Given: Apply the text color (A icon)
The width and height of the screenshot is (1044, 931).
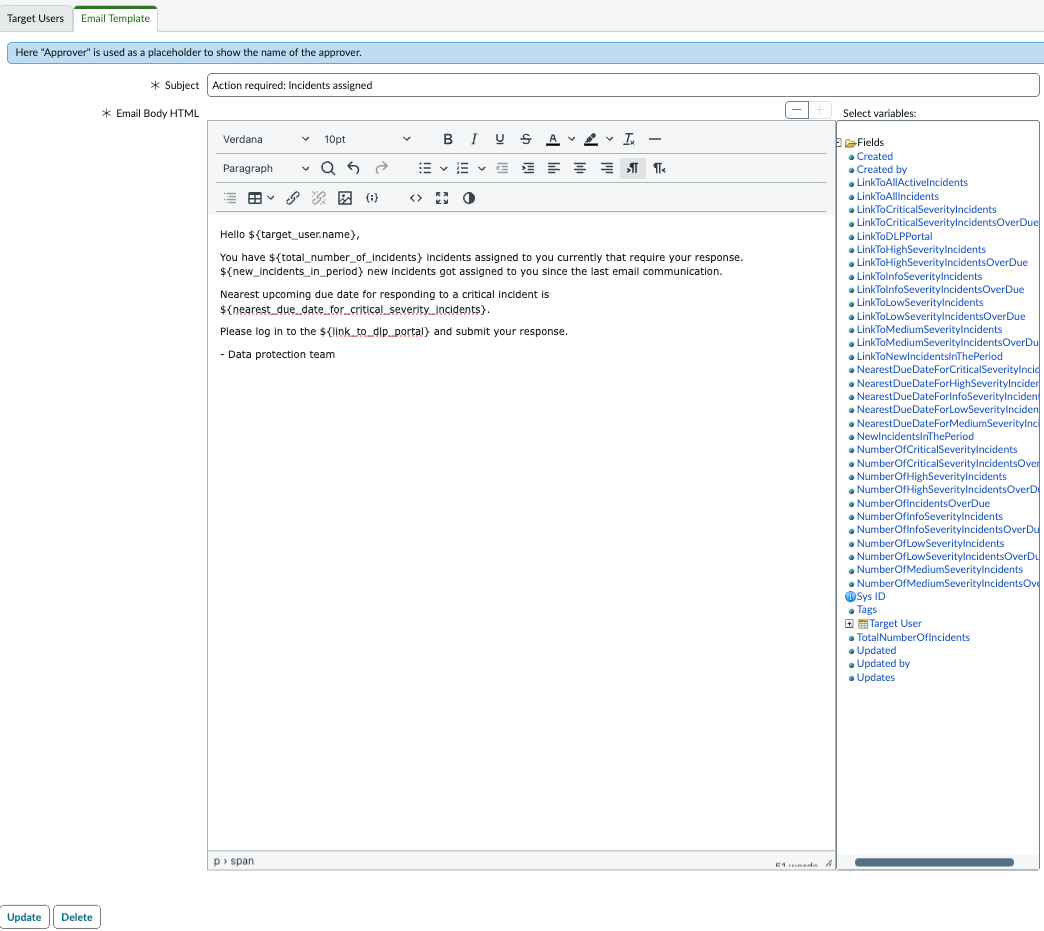Looking at the screenshot, I should point(553,139).
